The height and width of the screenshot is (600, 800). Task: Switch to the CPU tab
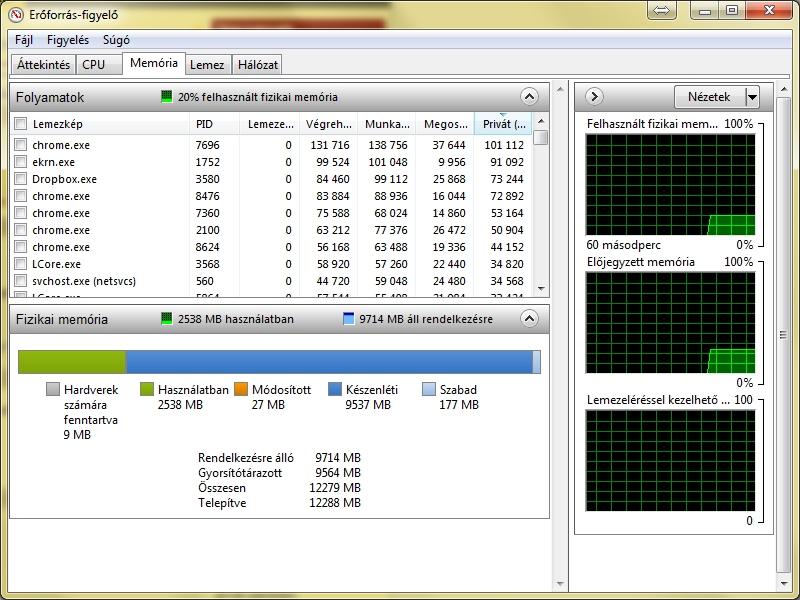(x=99, y=65)
